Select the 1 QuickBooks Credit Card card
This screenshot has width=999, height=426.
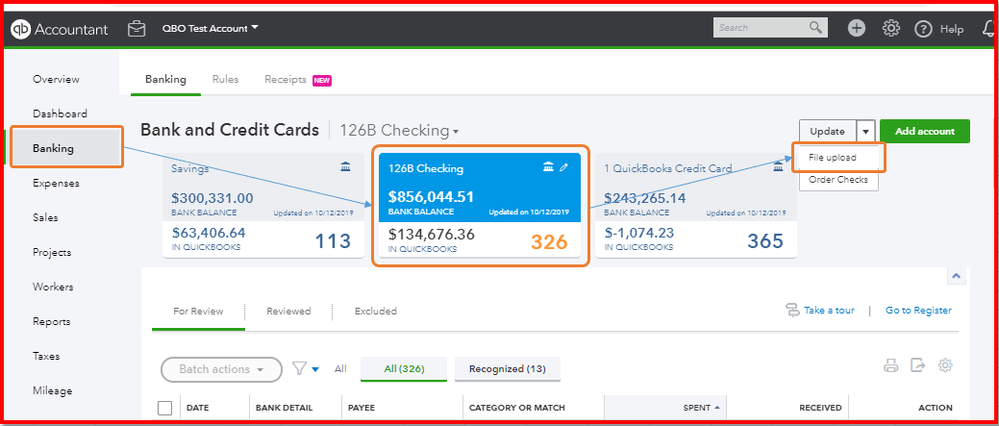(x=695, y=205)
